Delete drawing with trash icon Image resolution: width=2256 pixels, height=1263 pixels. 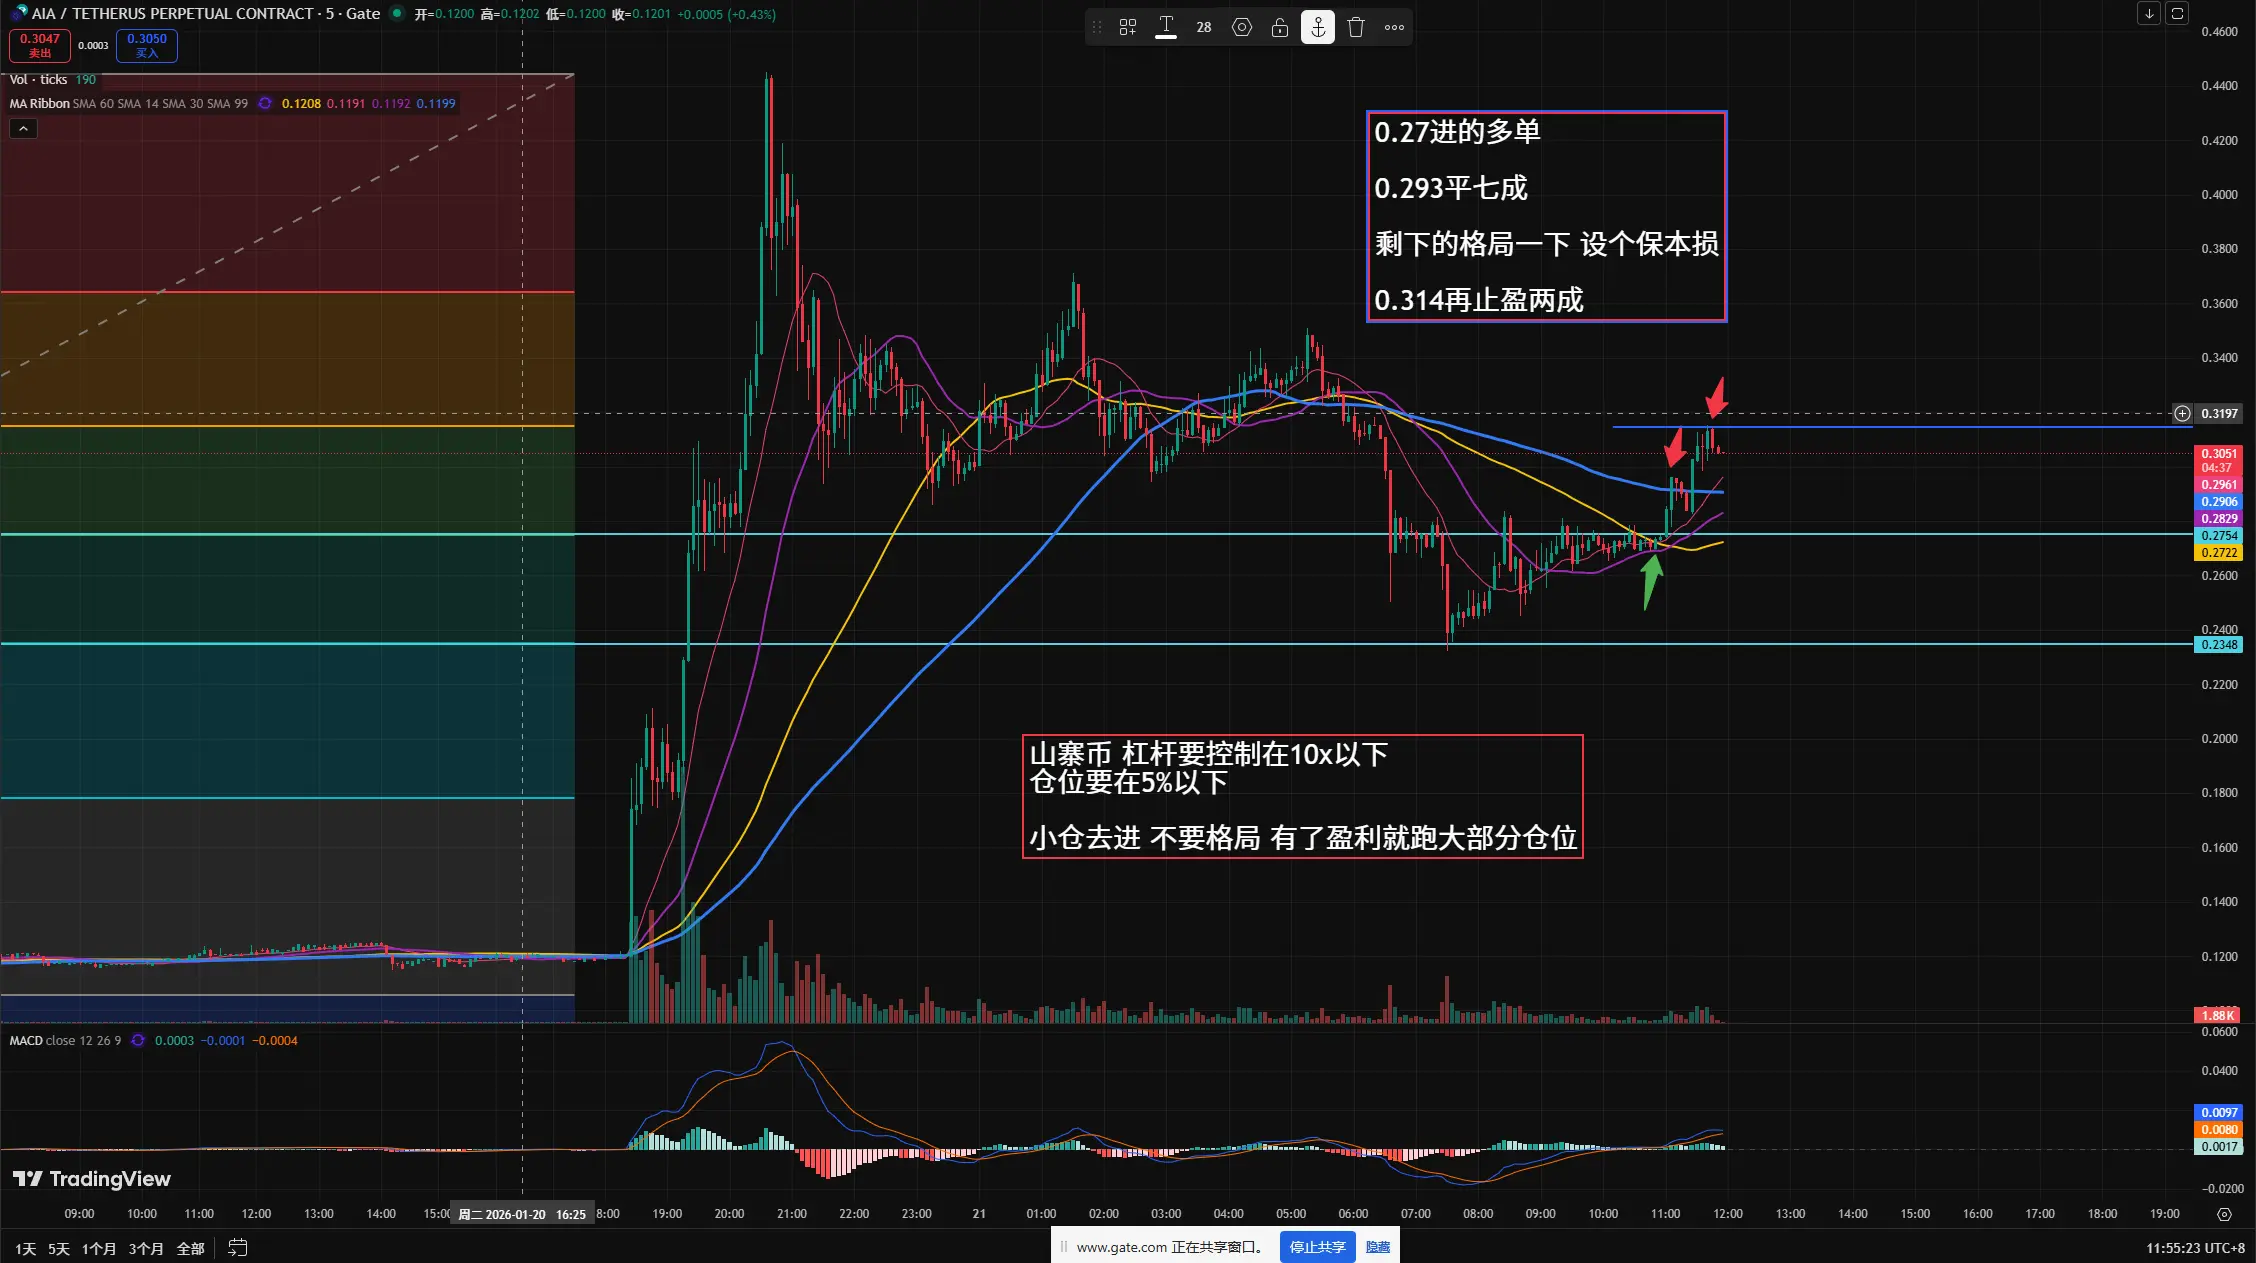pyautogui.click(x=1356, y=28)
